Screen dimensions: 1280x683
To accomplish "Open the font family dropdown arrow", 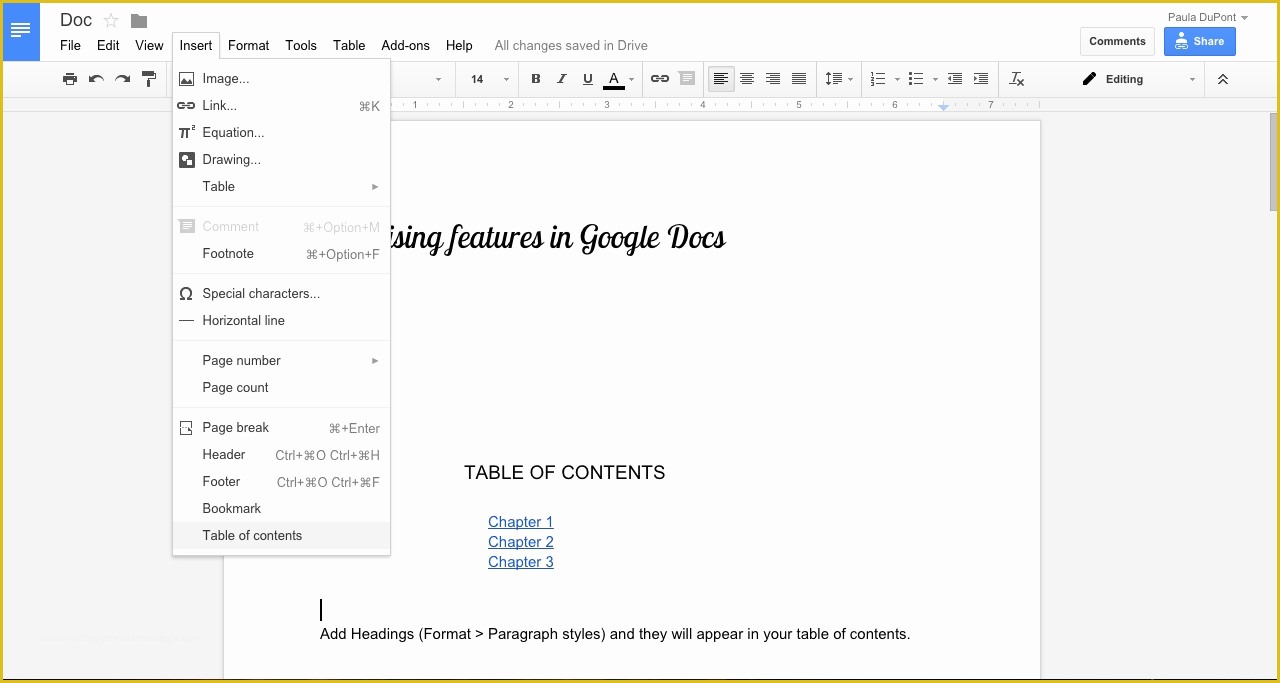I will click(438, 79).
